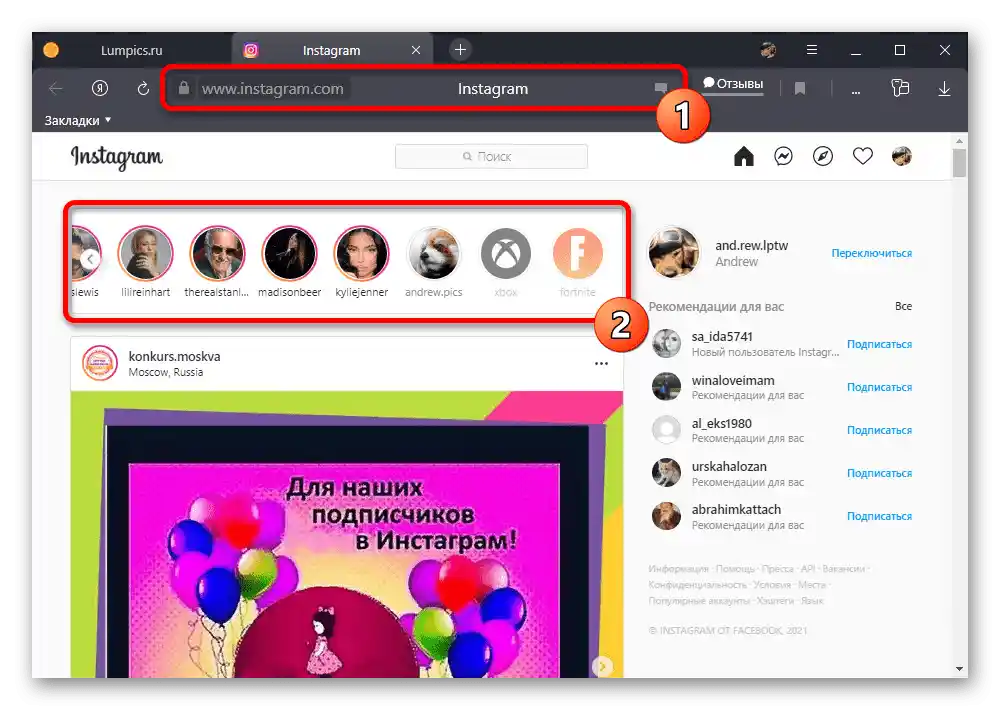The image size is (1000, 710).
Task: Close the Instagram tab
Action: [416, 50]
